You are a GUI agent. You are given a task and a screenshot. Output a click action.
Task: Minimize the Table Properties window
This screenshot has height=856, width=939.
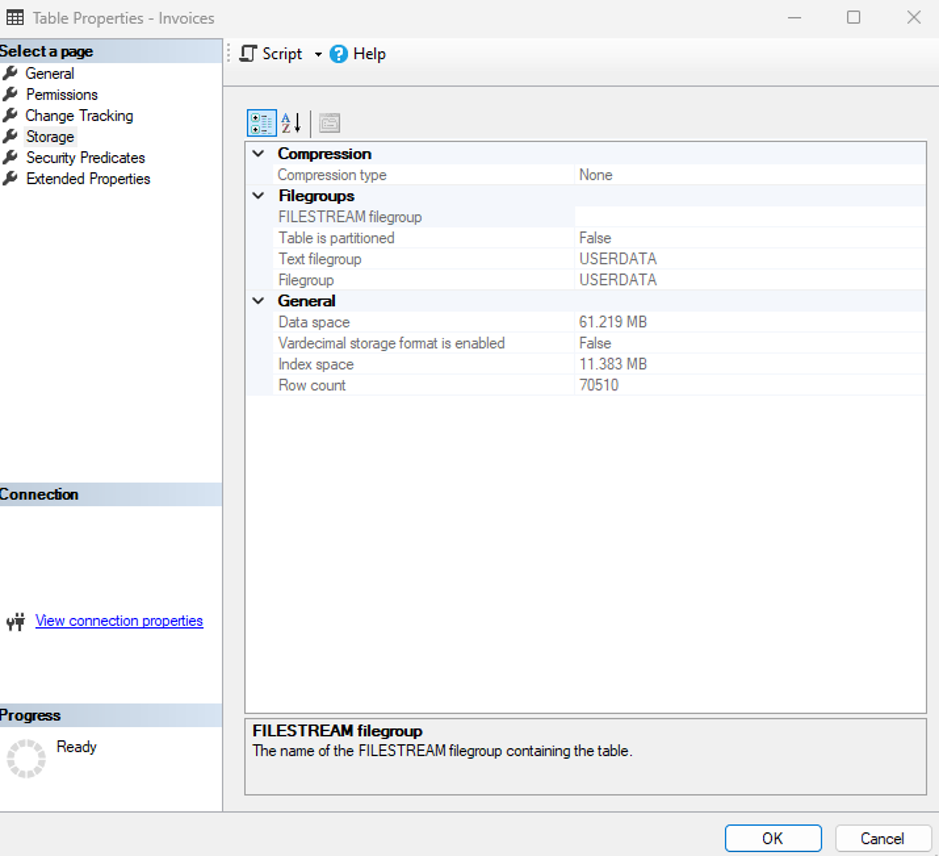pos(794,17)
